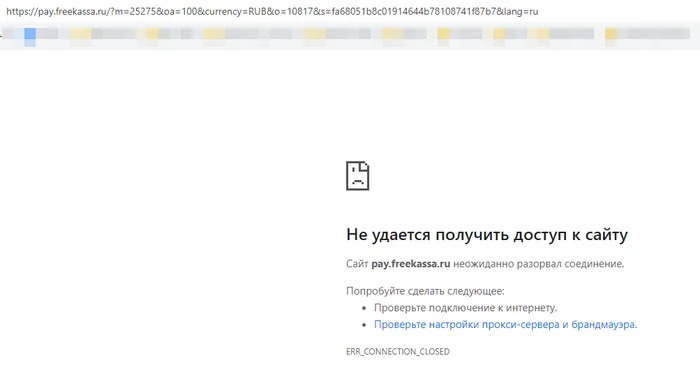Open the leftmost yellow bookmark folder
The height and width of the screenshot is (372, 700).
[x=81, y=34]
